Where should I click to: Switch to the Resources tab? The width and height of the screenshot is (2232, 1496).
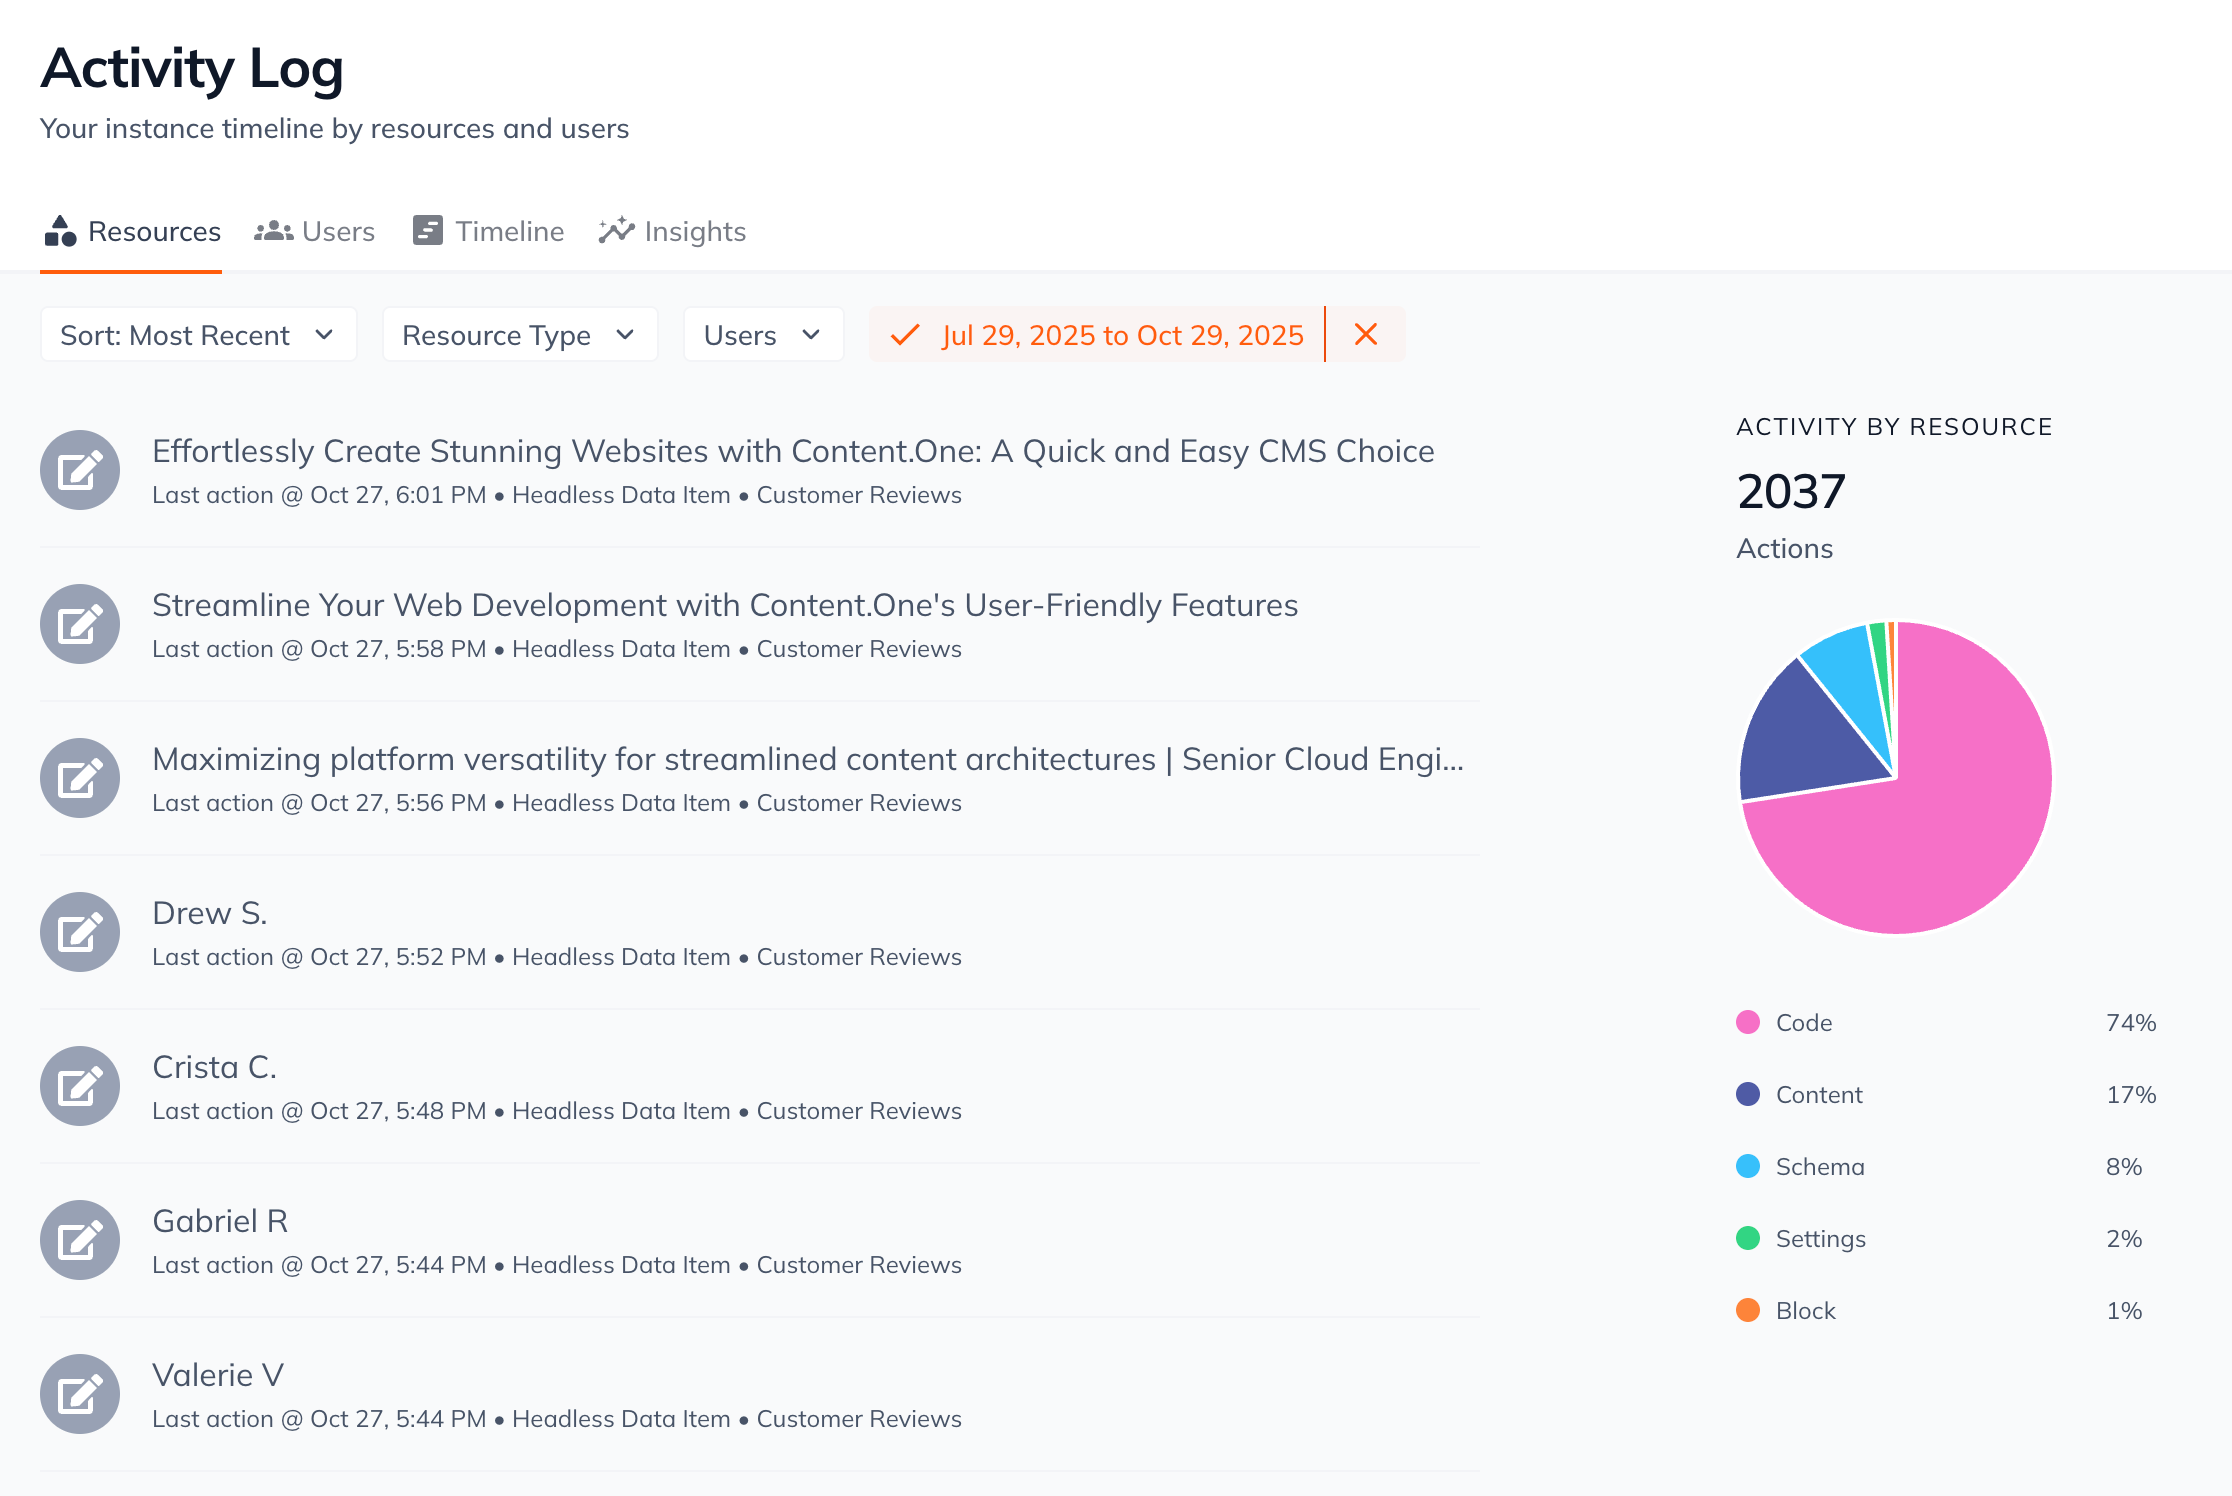[x=131, y=232]
